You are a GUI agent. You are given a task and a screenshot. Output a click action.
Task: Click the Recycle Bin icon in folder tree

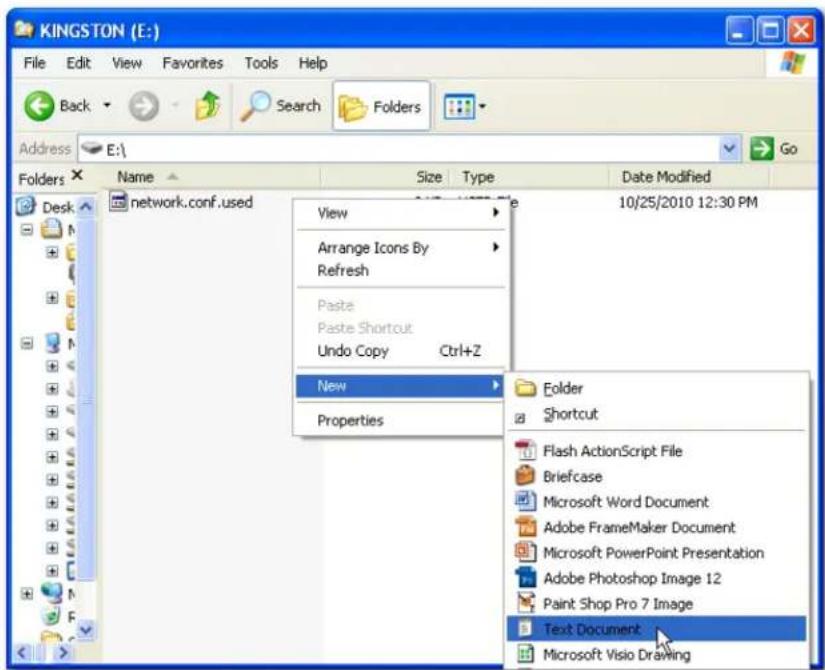(52, 615)
